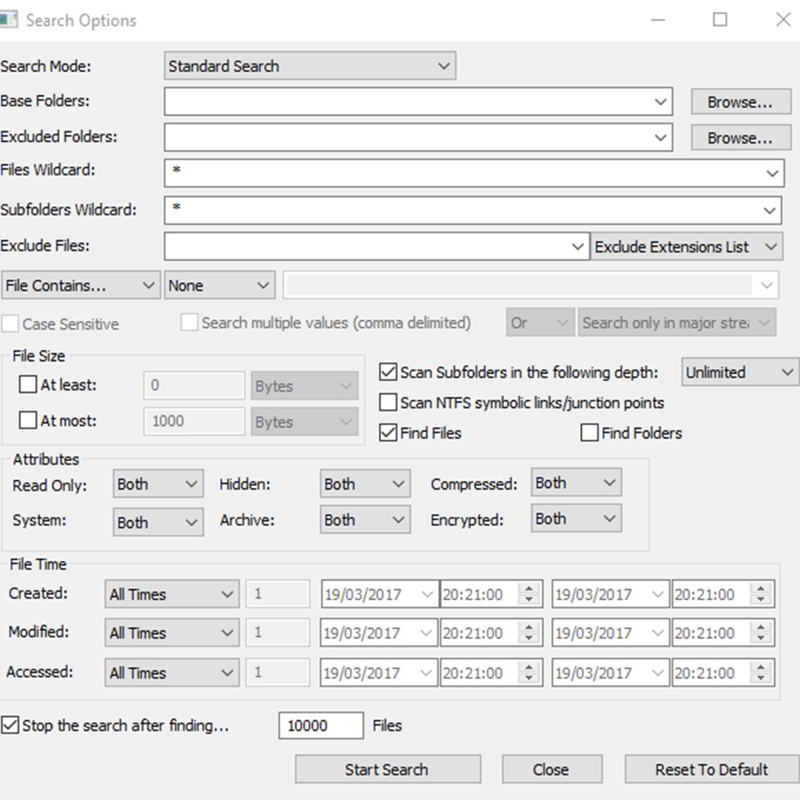
Task: Open the subfolder depth Unlimited dropdown
Action: point(739,372)
